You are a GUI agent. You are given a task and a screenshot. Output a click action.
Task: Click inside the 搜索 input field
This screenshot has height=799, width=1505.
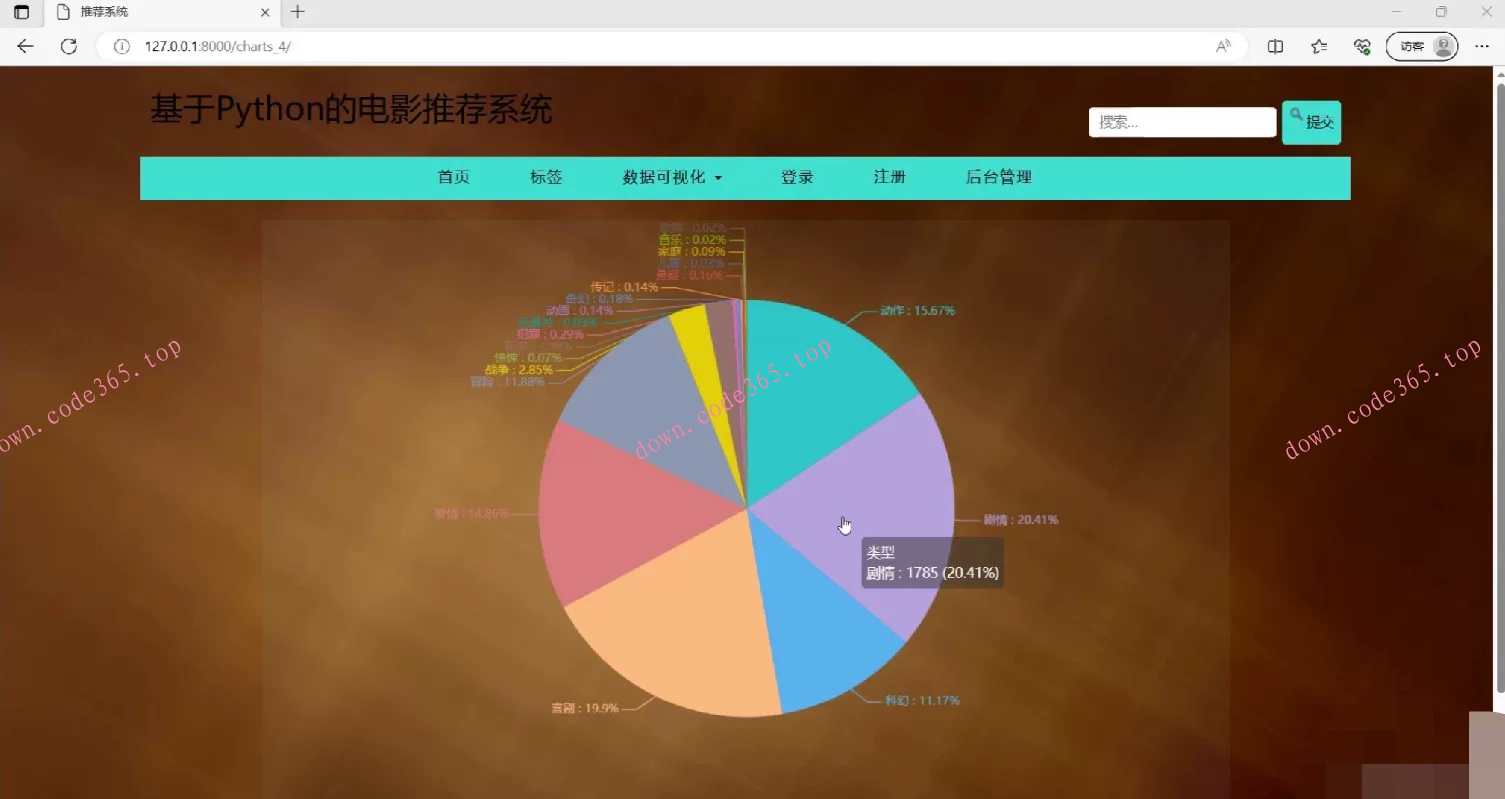[x=1181, y=121]
